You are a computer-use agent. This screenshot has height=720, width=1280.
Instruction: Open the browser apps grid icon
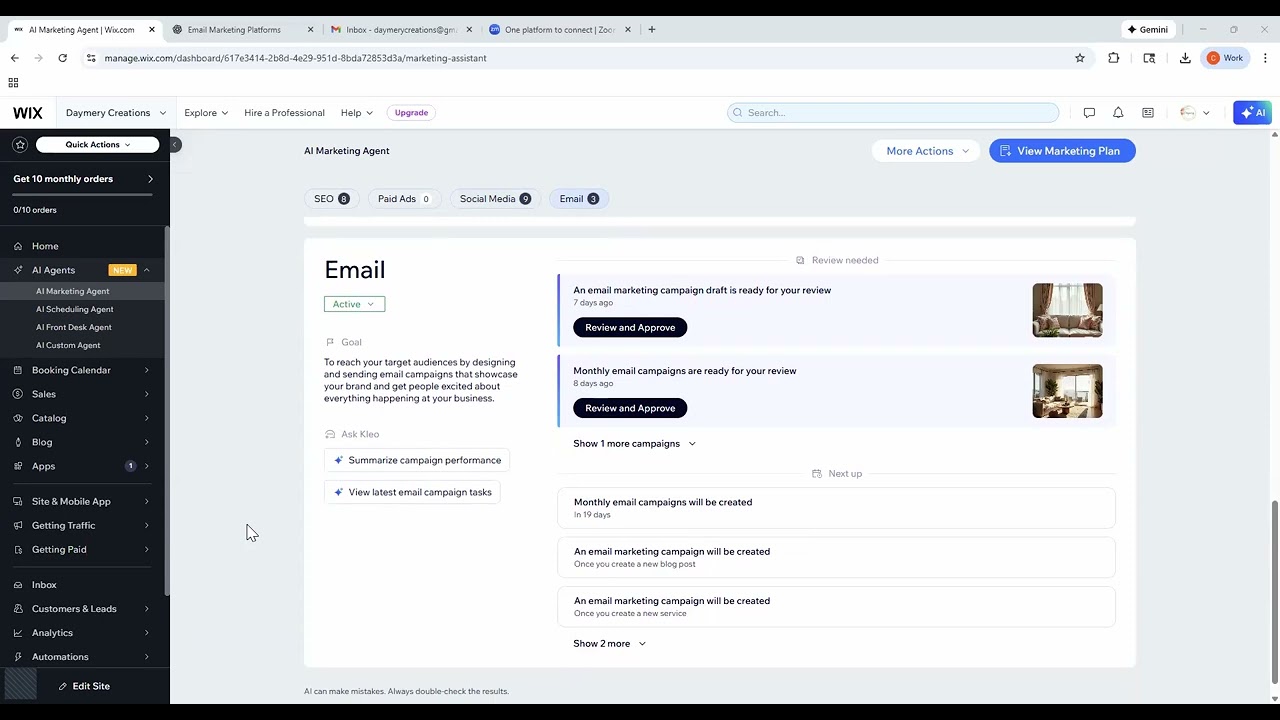tap(13, 83)
